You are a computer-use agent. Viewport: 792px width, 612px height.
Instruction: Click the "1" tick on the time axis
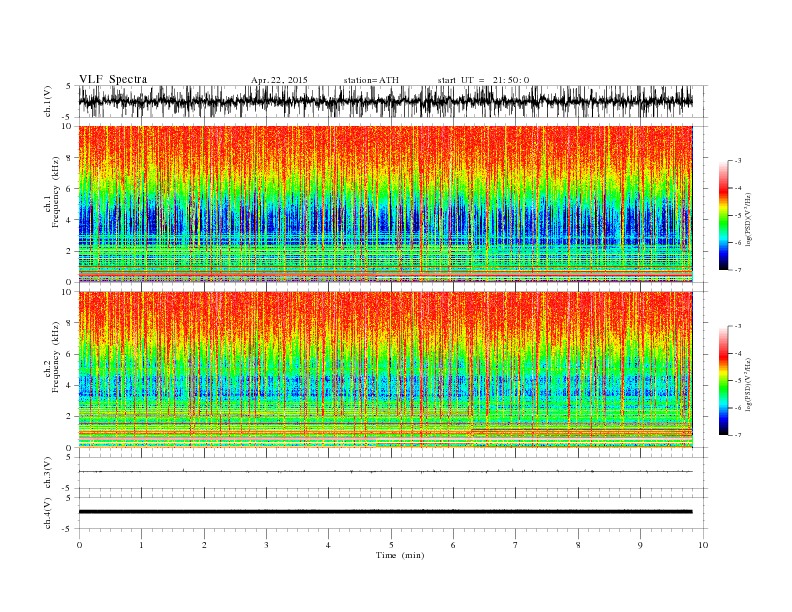141,545
